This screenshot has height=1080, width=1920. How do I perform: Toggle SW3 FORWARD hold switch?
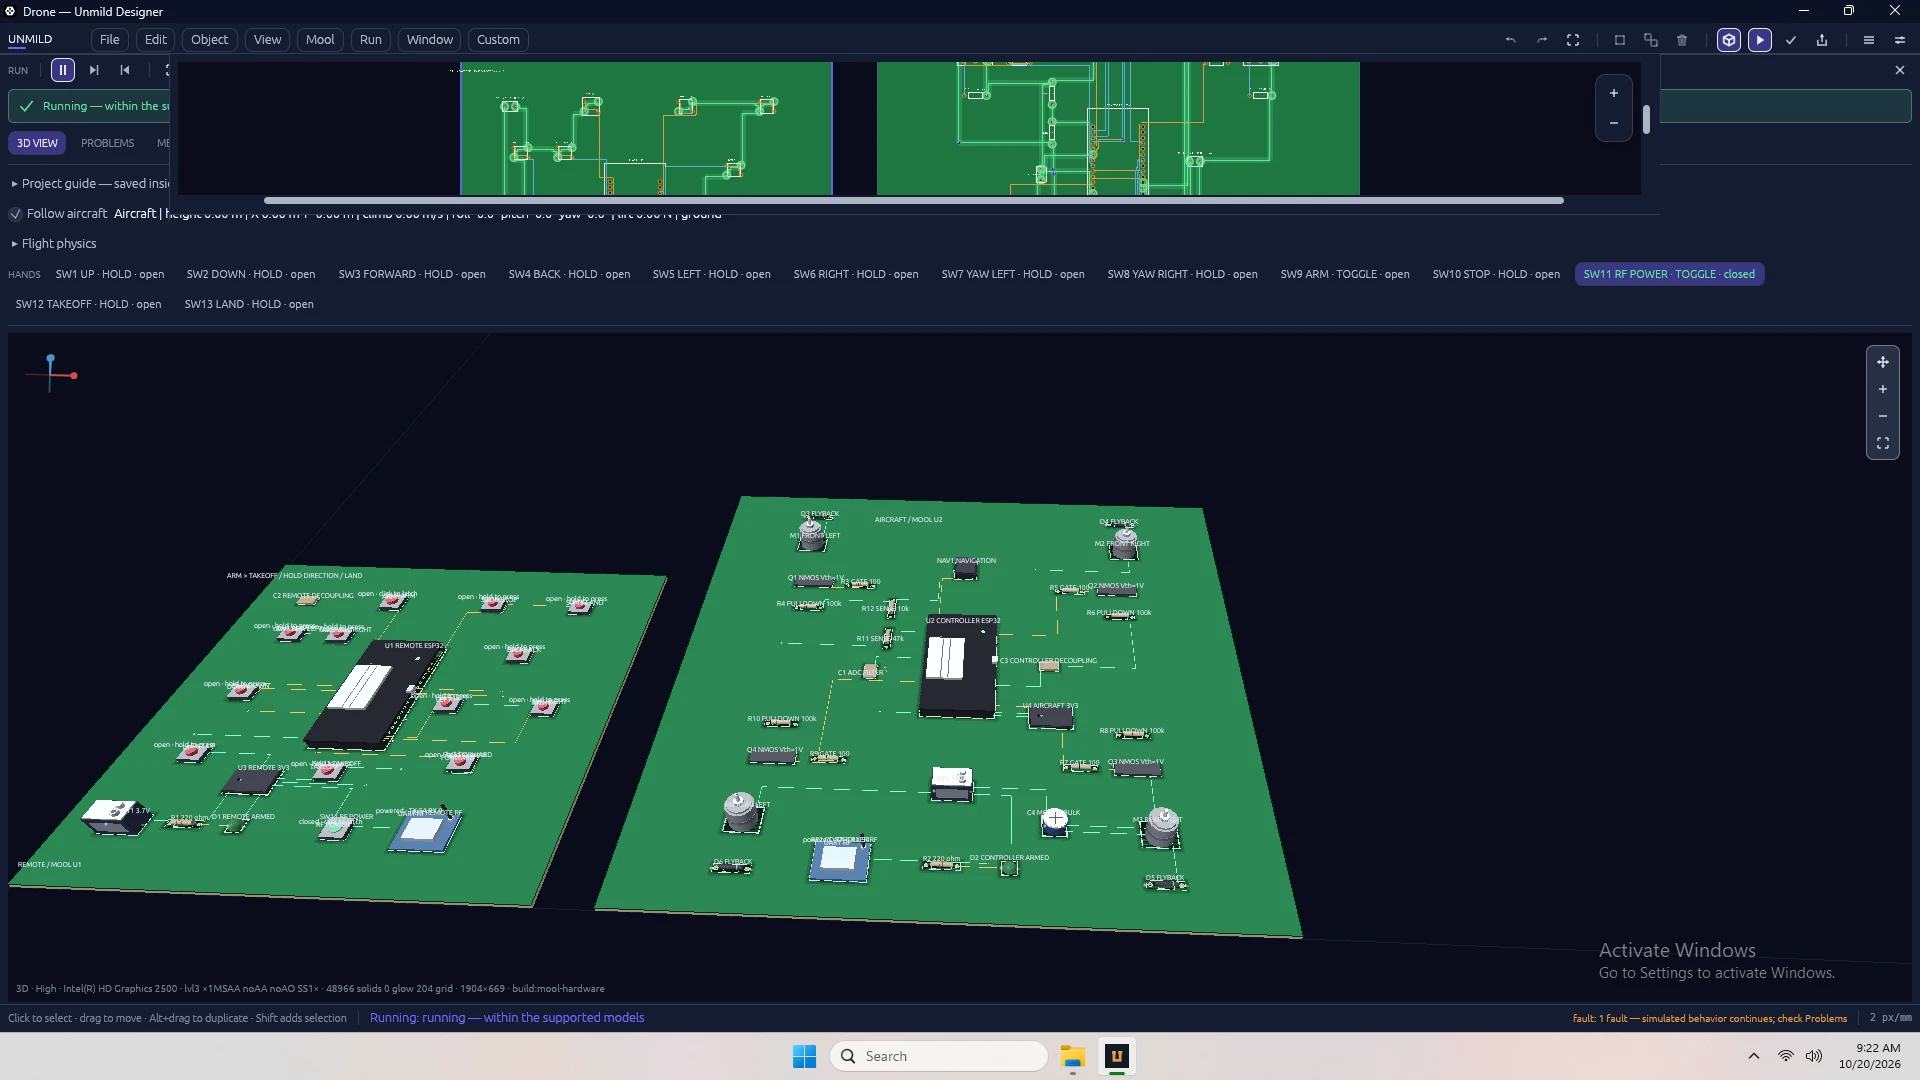[x=412, y=274]
